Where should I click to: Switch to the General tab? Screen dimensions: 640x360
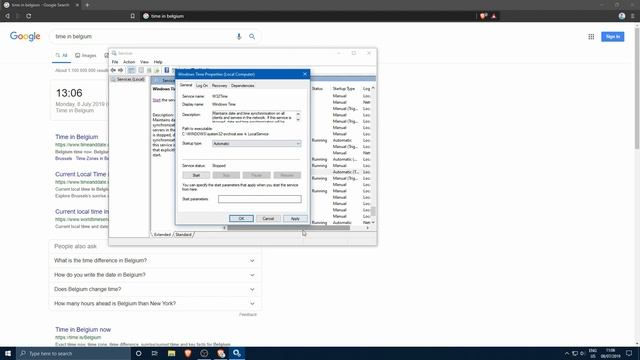pos(186,85)
